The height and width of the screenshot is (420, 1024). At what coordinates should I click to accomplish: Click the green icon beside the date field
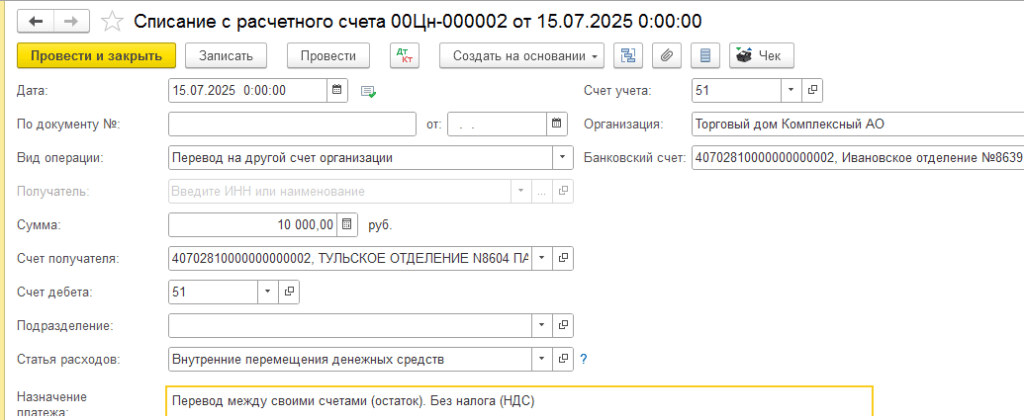368,91
